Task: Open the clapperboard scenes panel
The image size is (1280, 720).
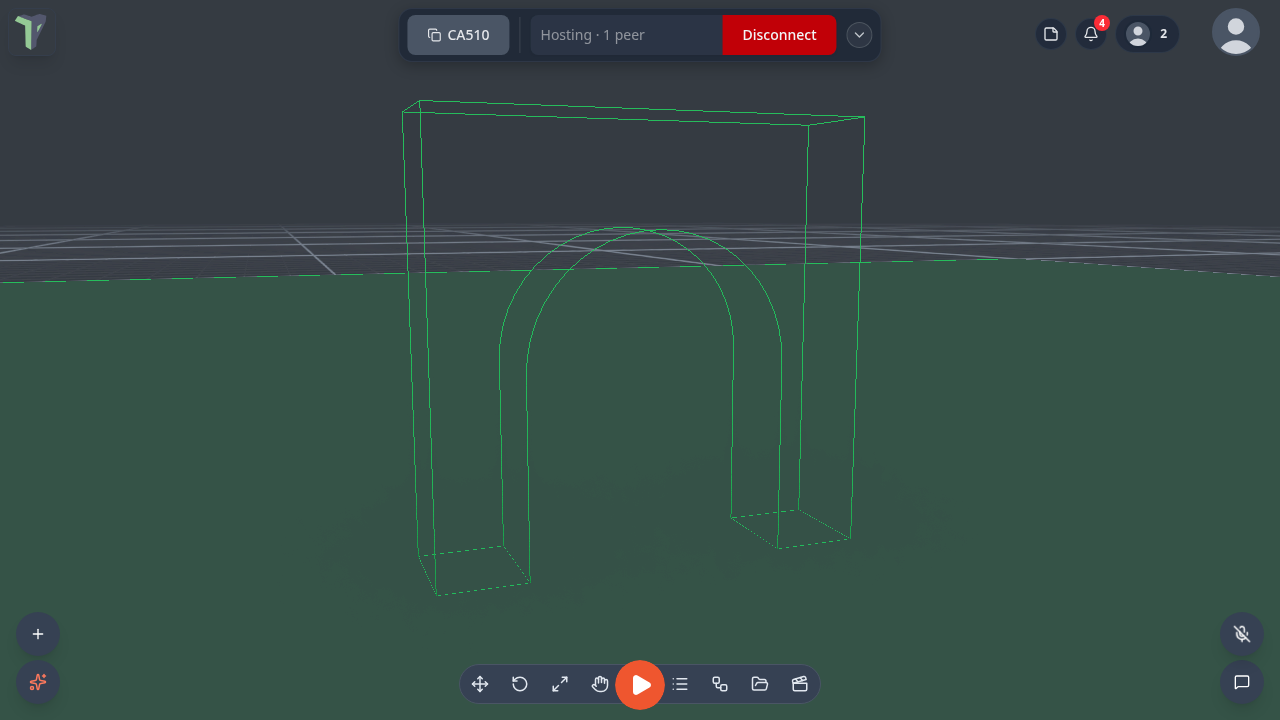Action: coord(800,684)
